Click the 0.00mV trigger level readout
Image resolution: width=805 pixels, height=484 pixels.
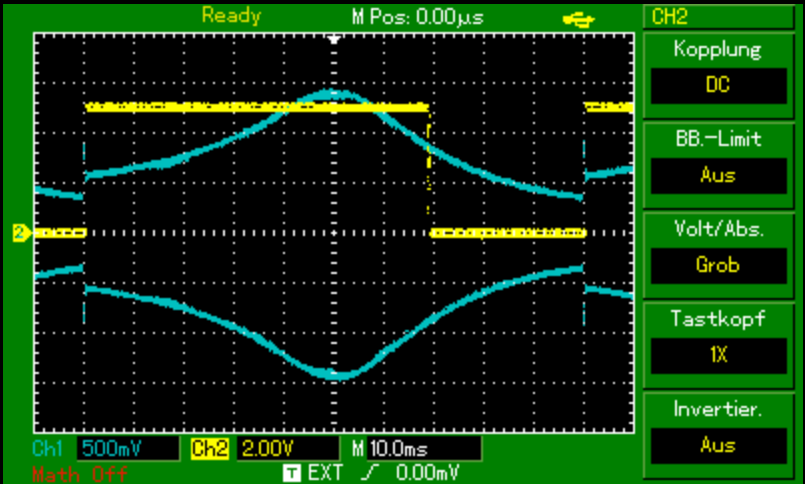pos(427,469)
